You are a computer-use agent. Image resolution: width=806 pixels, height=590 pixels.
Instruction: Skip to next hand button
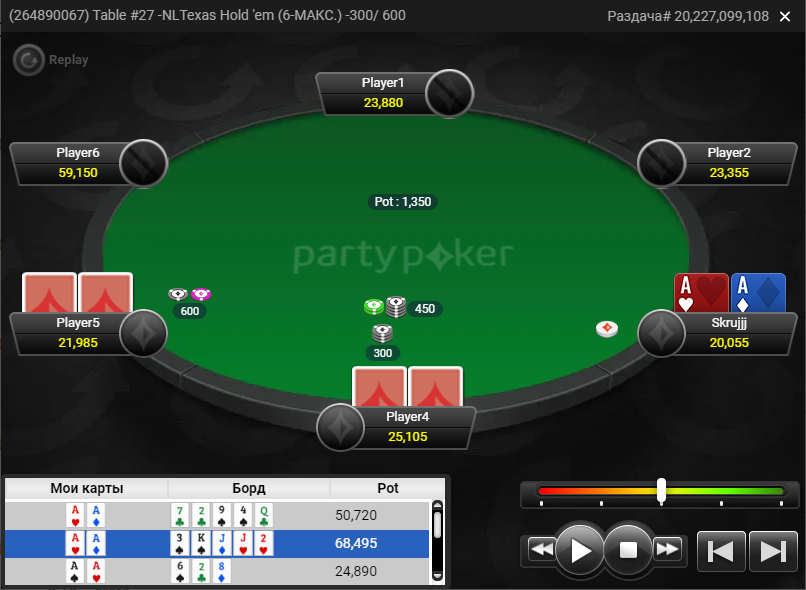(x=773, y=551)
